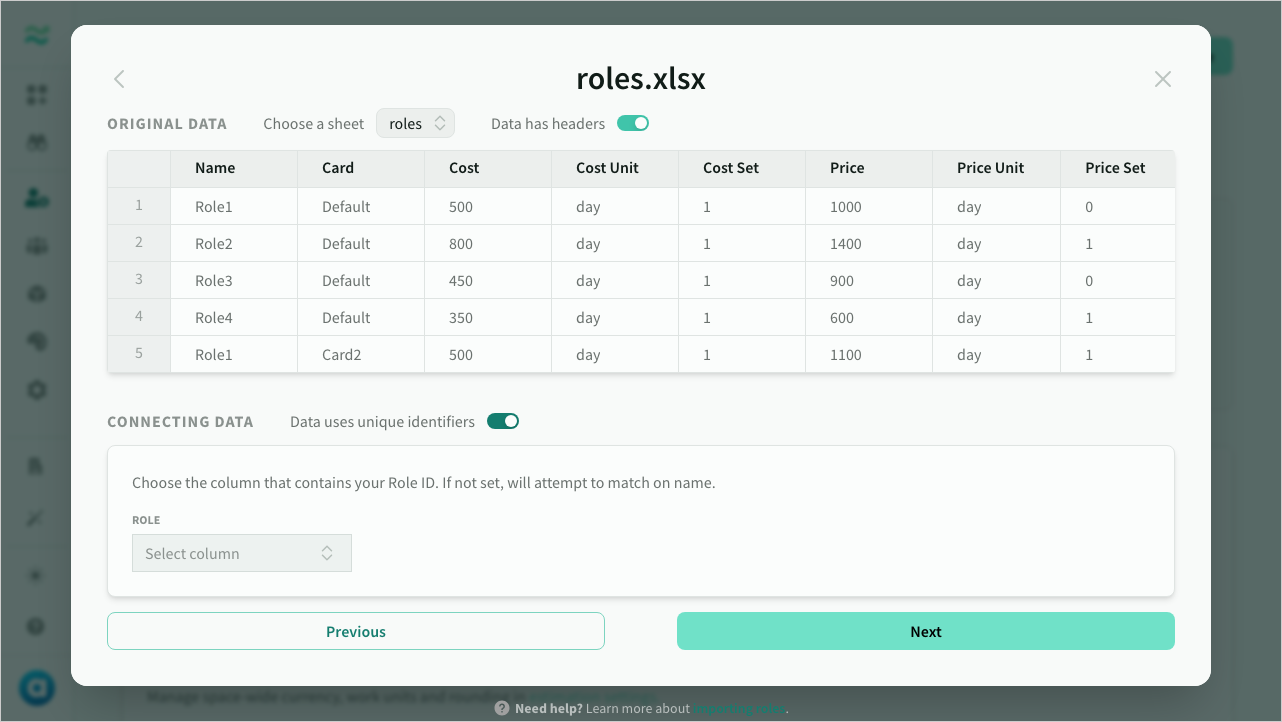This screenshot has height=722, width=1282.
Task: Go back using the left chevron arrow
Action: [119, 79]
